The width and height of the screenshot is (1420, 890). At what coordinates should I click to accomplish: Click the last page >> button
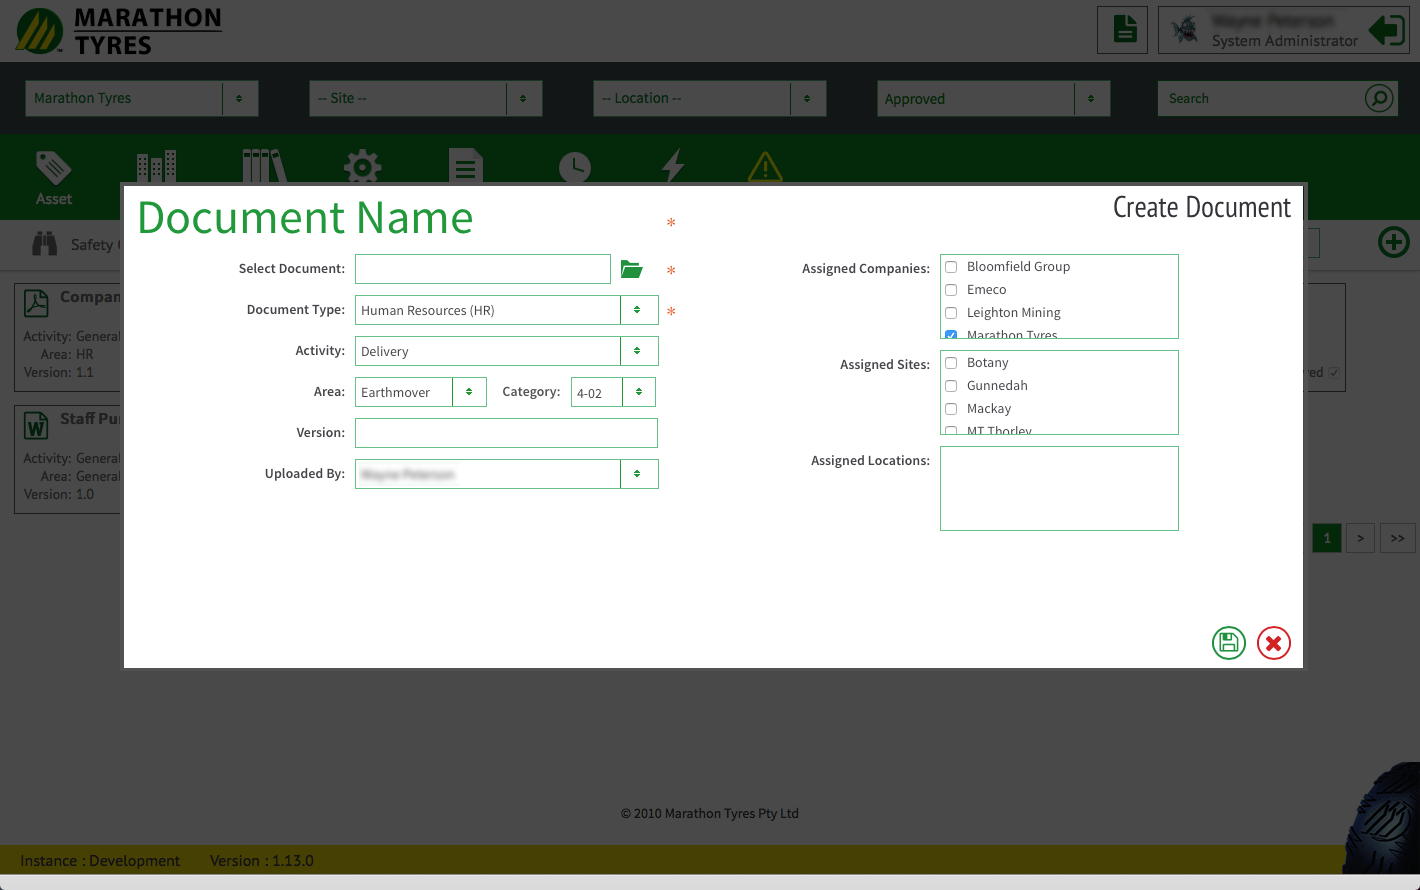[1398, 538]
